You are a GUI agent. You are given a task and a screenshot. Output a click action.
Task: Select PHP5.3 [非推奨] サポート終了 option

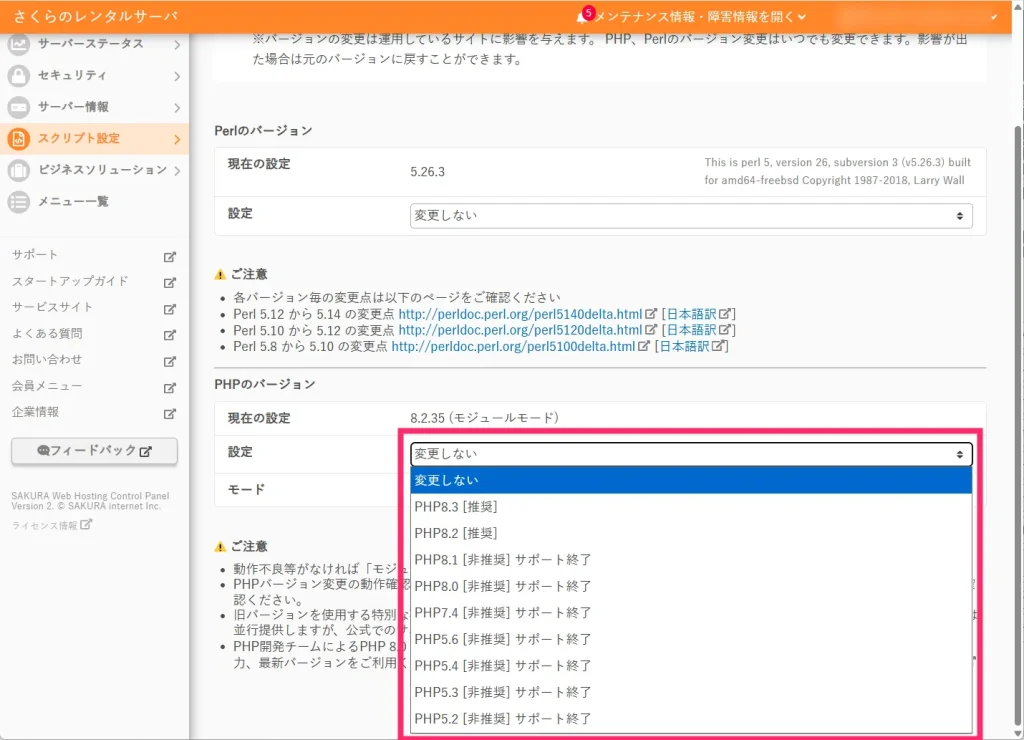point(691,692)
